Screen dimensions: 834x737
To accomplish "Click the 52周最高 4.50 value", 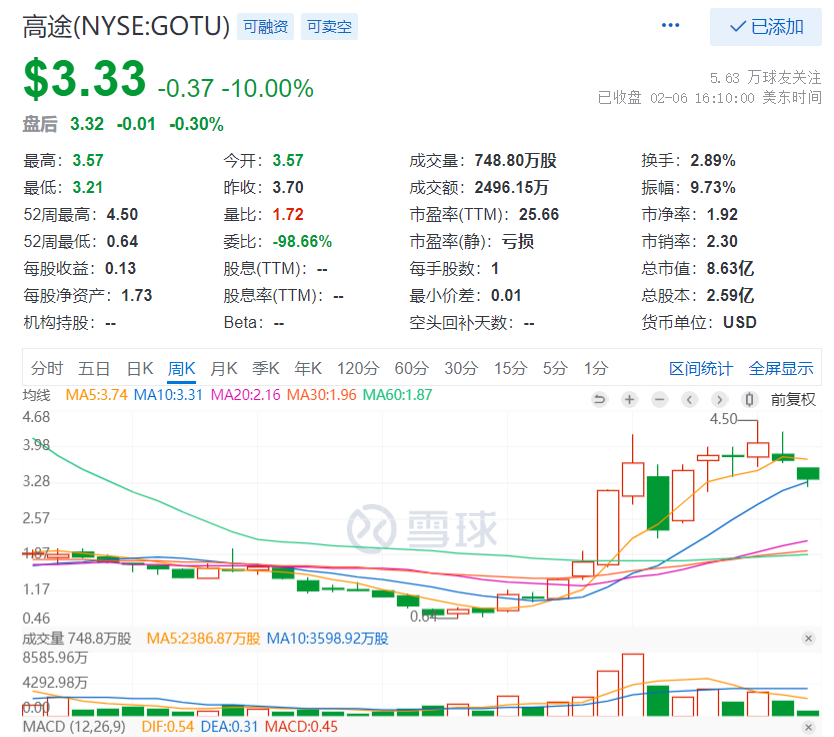I will 122,214.
